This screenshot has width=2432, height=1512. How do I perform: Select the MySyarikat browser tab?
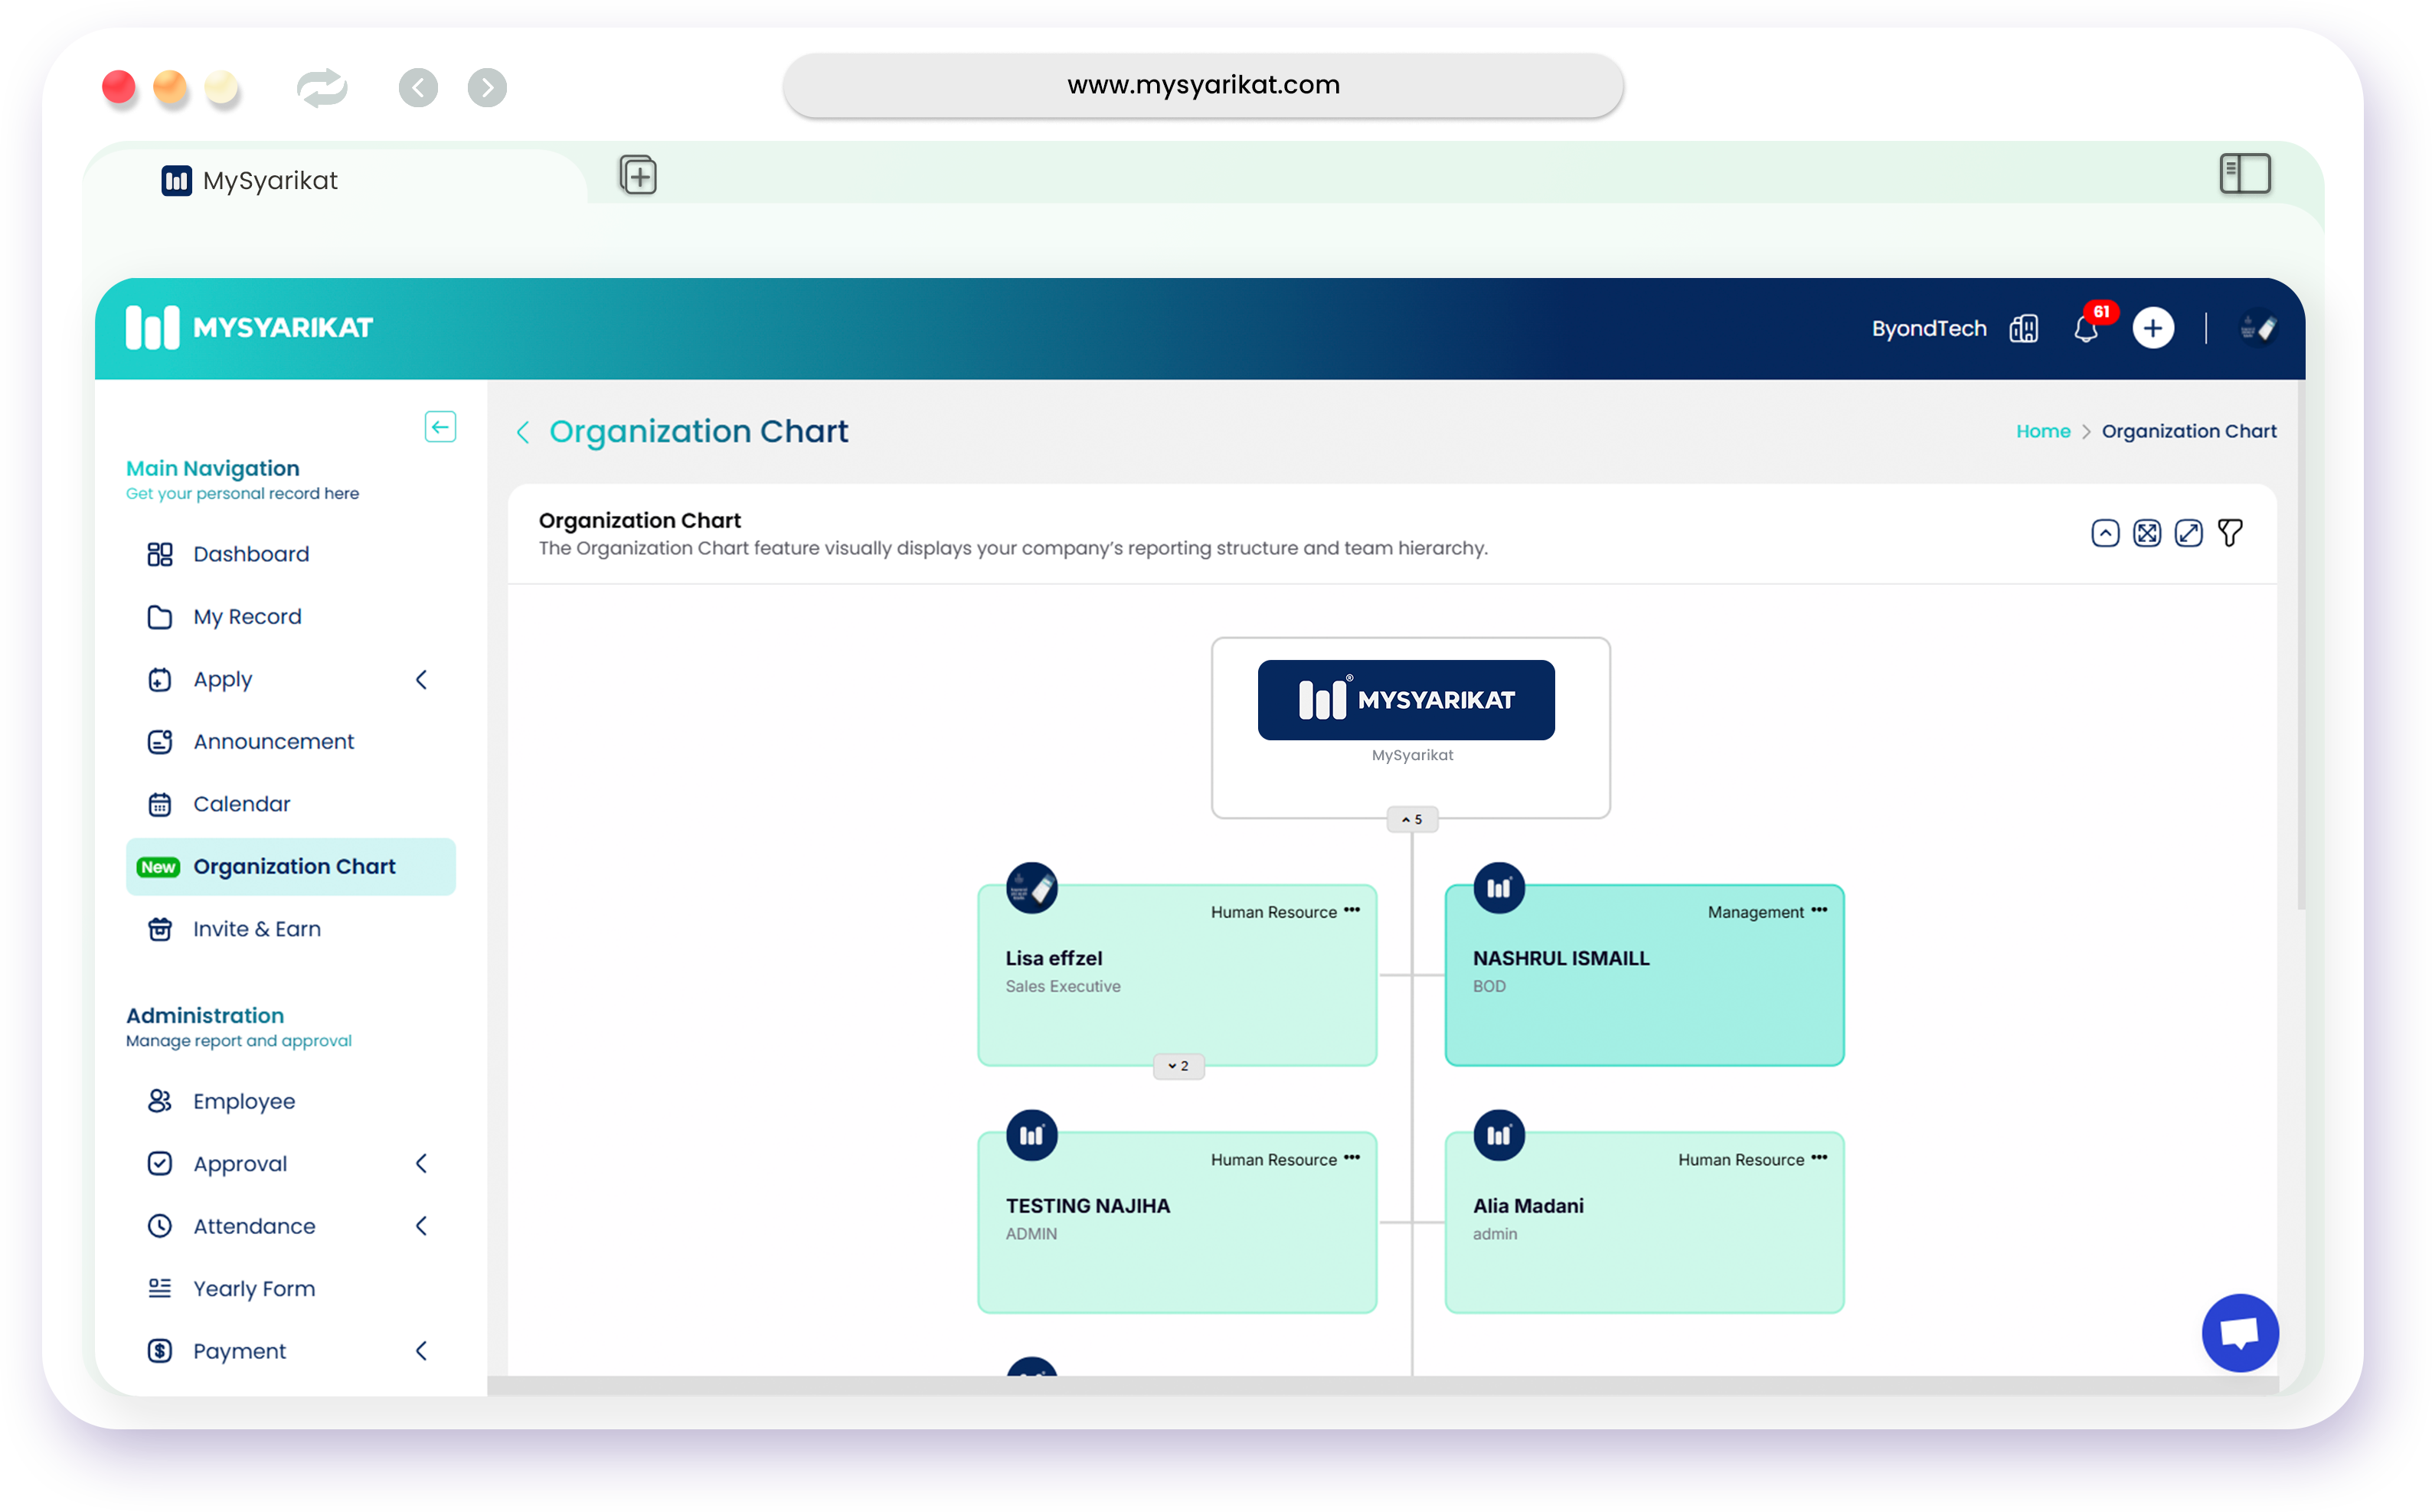click(x=250, y=181)
